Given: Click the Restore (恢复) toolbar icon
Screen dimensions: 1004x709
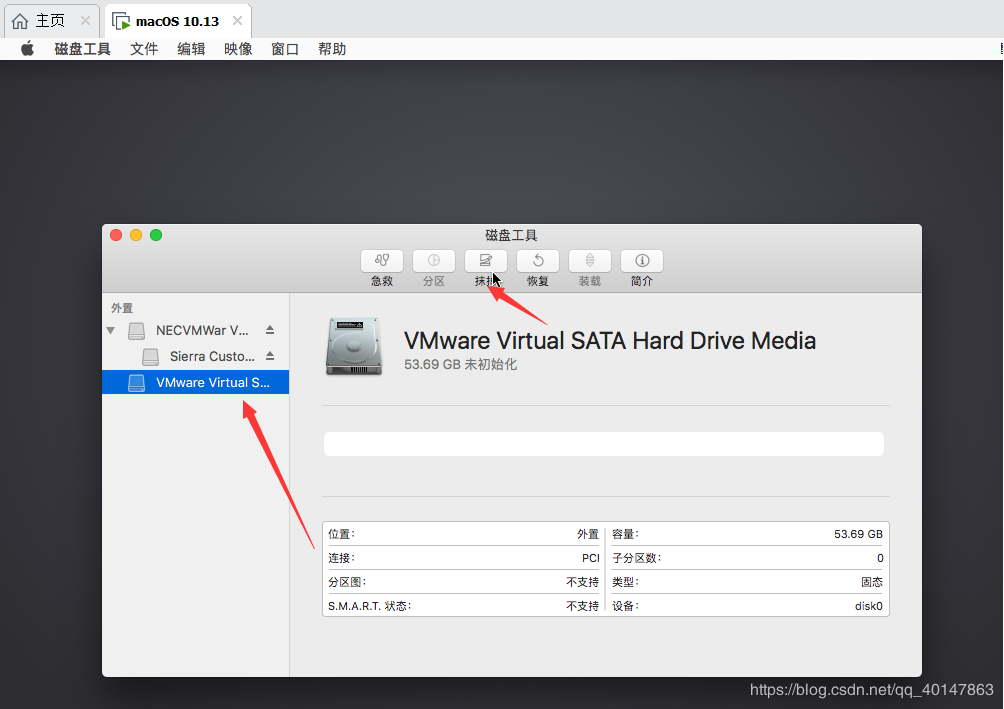Looking at the screenshot, I should coord(538,261).
